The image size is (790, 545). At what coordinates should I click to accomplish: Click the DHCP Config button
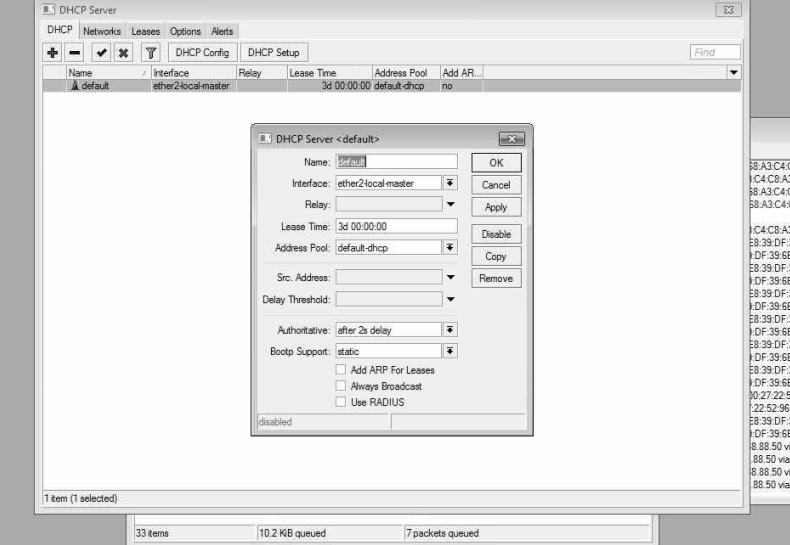click(x=202, y=52)
